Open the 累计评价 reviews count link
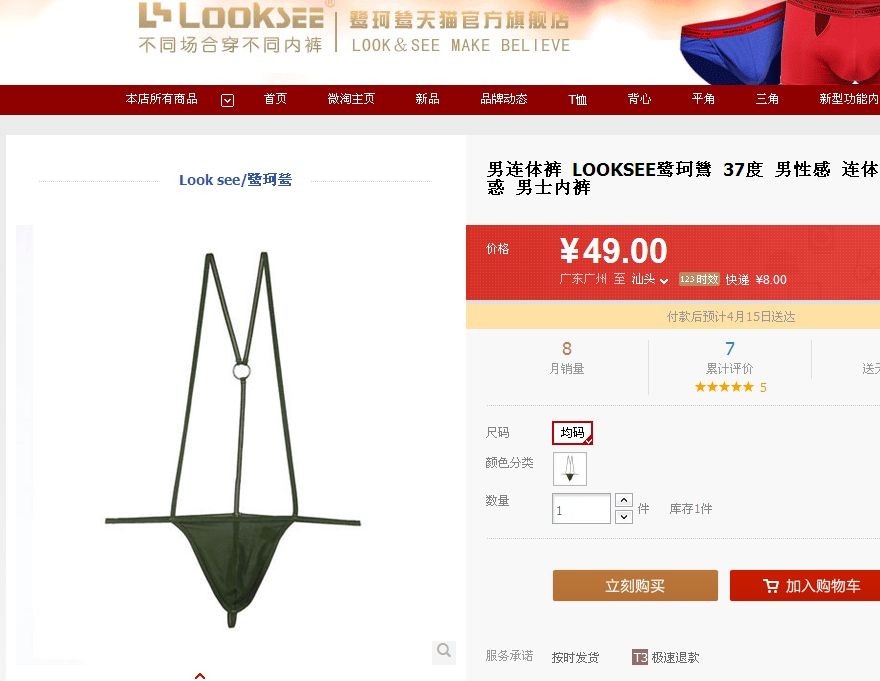Viewport: 880px width, 681px height. [730, 359]
